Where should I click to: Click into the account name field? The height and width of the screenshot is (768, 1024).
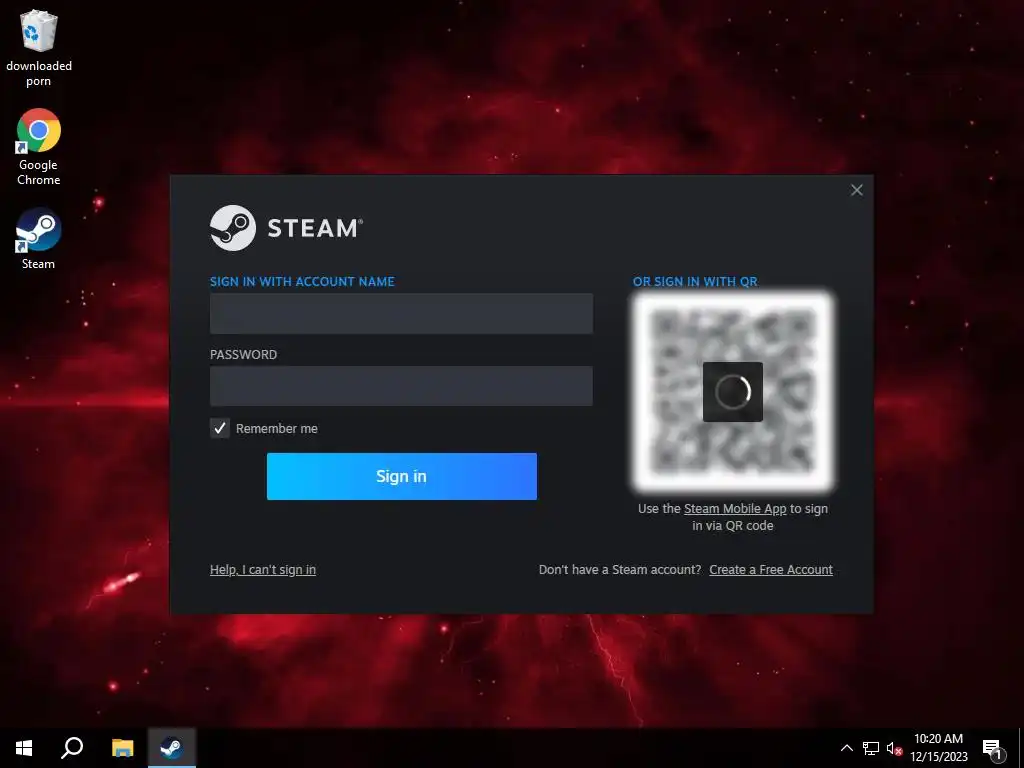[401, 313]
